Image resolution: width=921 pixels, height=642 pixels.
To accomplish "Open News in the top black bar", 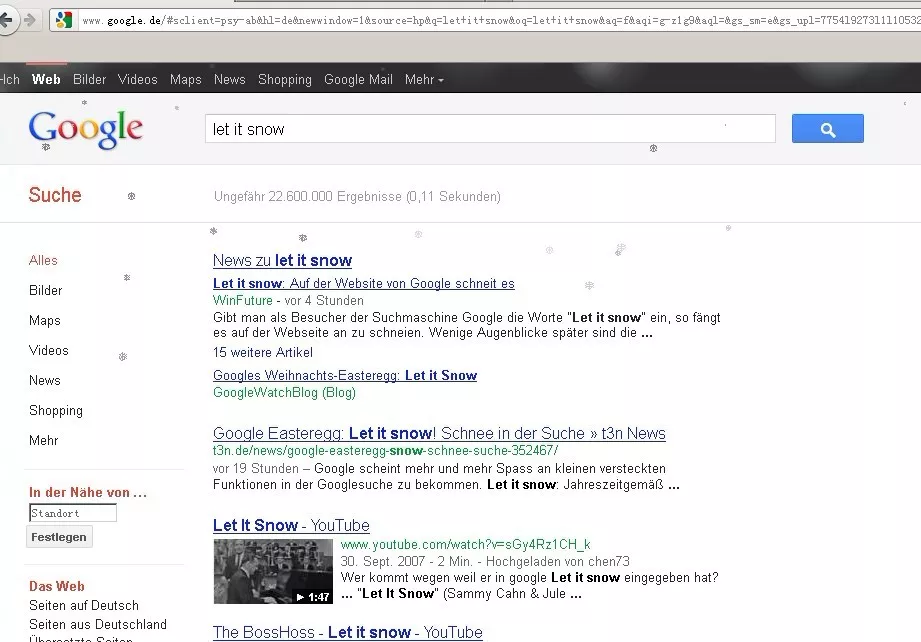I will [230, 79].
